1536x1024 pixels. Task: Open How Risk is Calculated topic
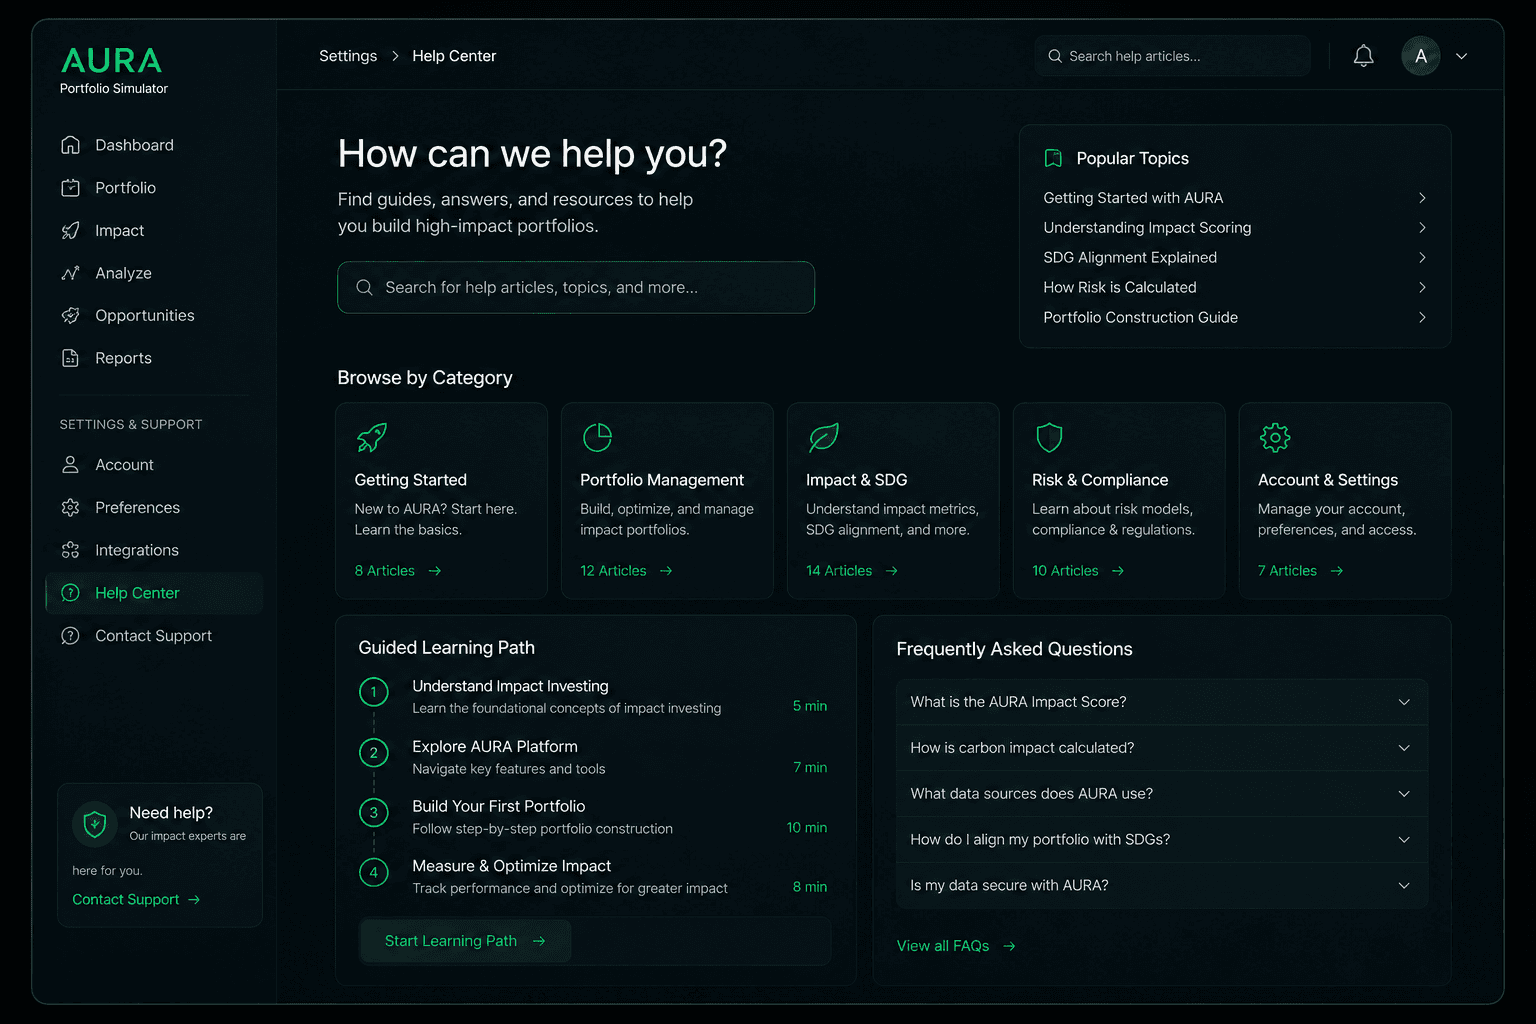(1235, 287)
